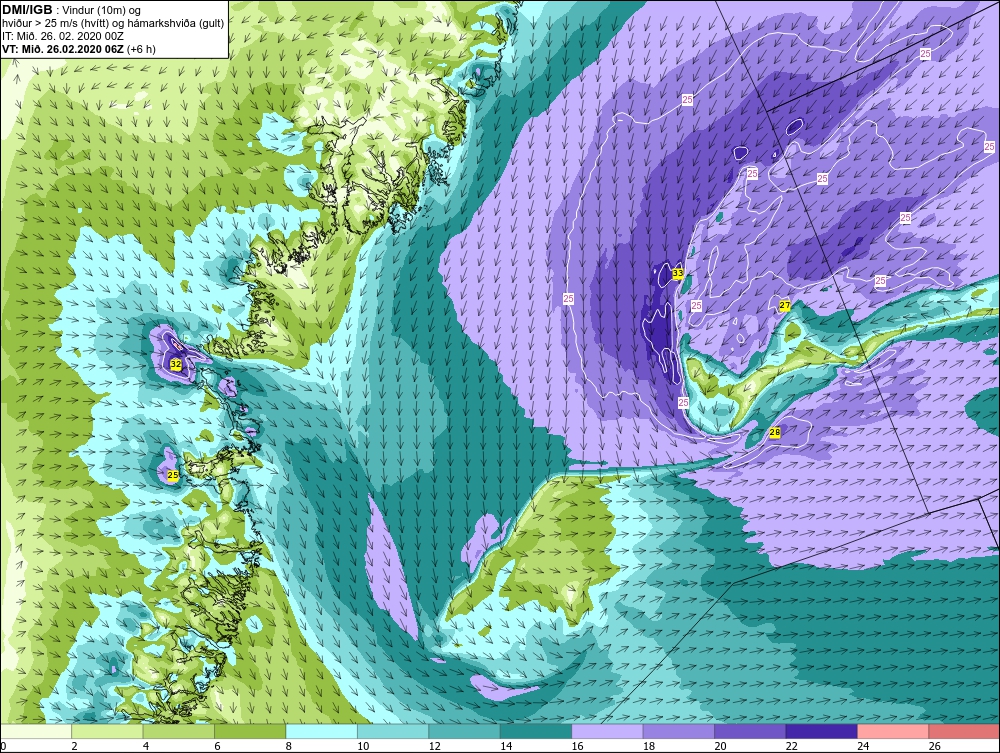Click the legend value "4"

click(x=146, y=746)
